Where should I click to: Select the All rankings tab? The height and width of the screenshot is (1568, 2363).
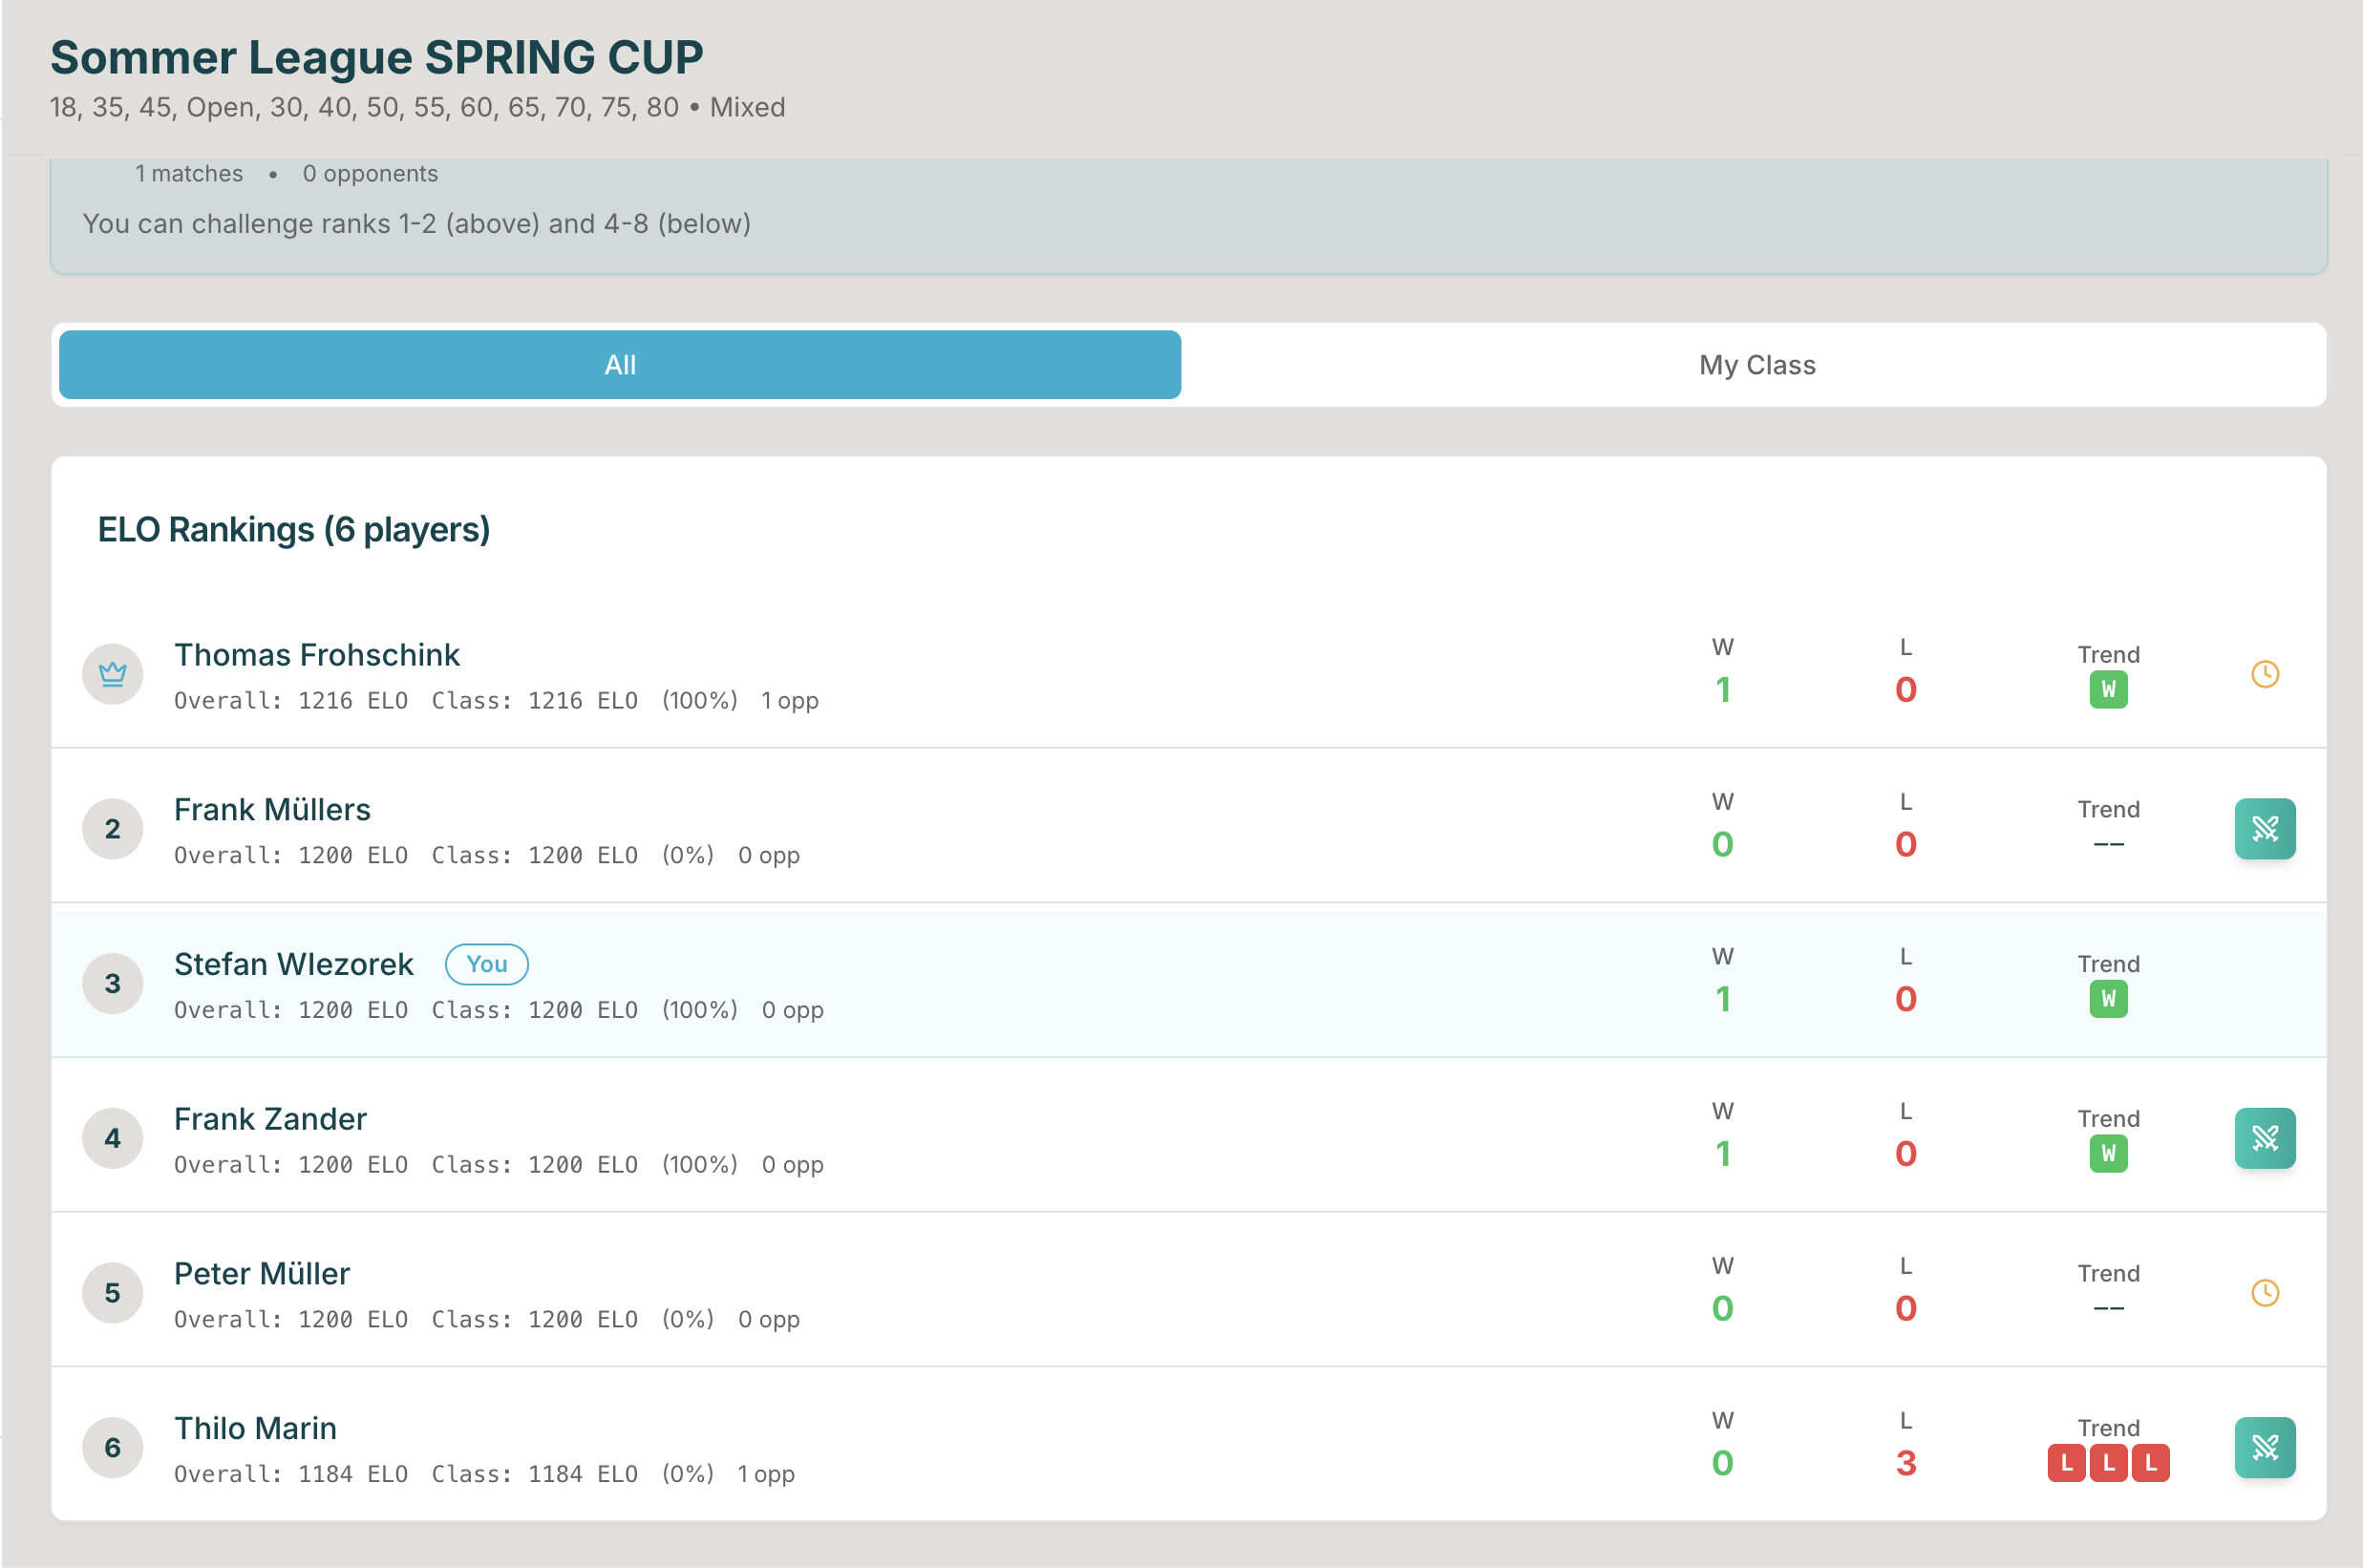coord(620,365)
